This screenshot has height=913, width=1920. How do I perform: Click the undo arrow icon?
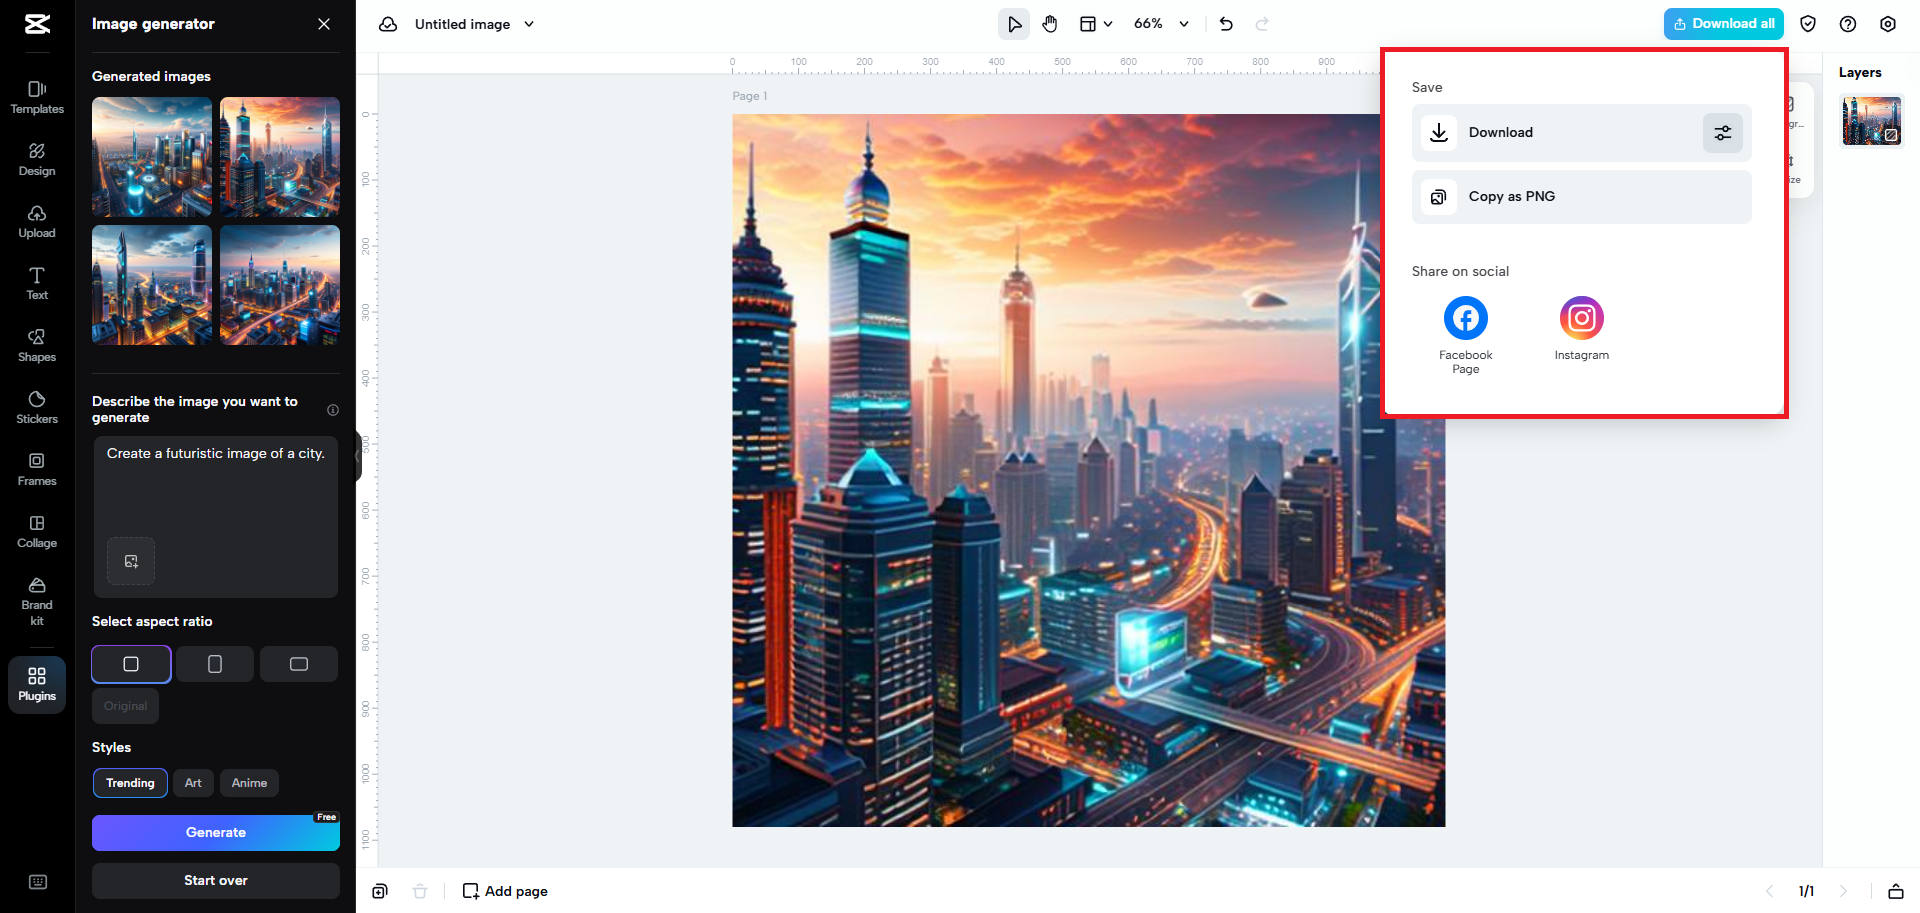(1226, 24)
